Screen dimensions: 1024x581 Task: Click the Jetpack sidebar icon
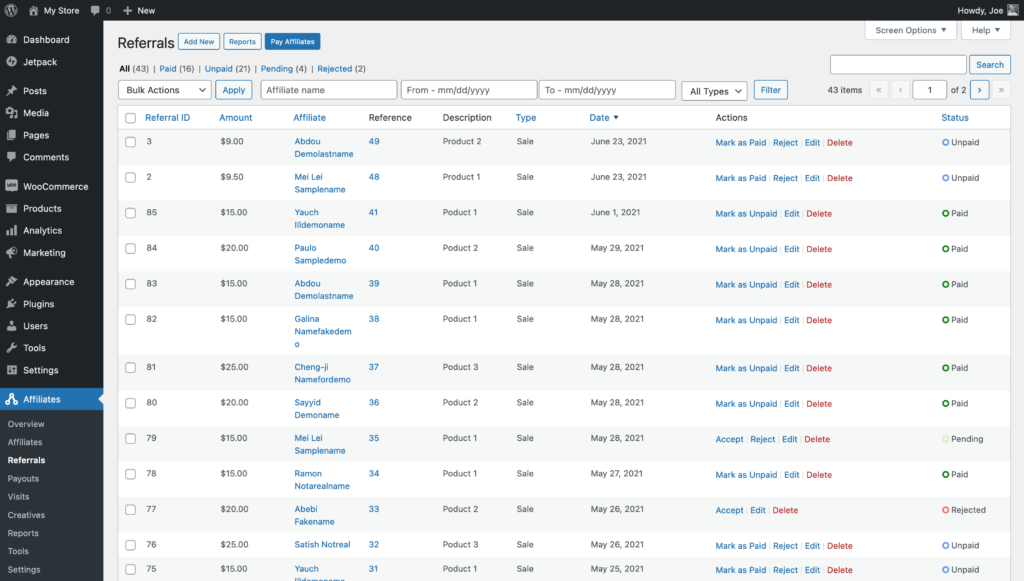(x=11, y=62)
